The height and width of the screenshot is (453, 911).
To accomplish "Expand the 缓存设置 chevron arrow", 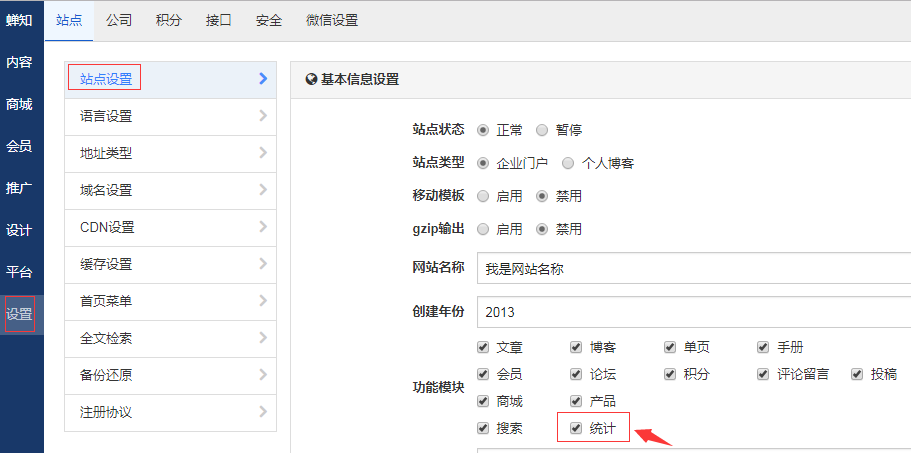I will 263,264.
